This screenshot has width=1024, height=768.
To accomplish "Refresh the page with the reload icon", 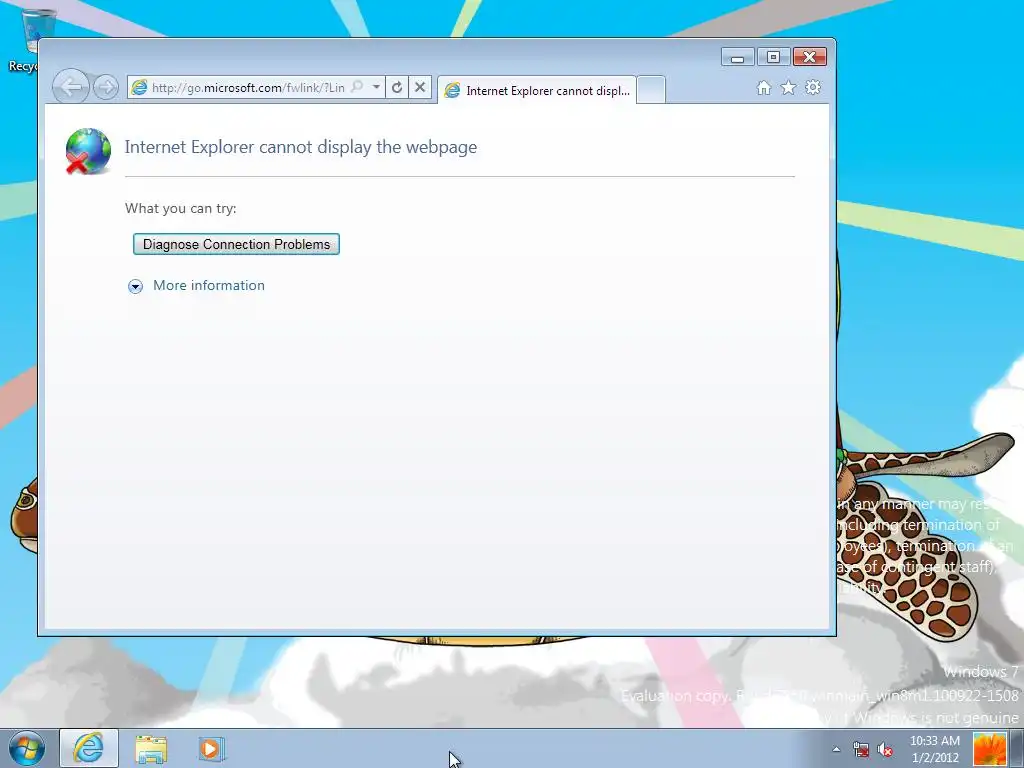I will pyautogui.click(x=397, y=87).
